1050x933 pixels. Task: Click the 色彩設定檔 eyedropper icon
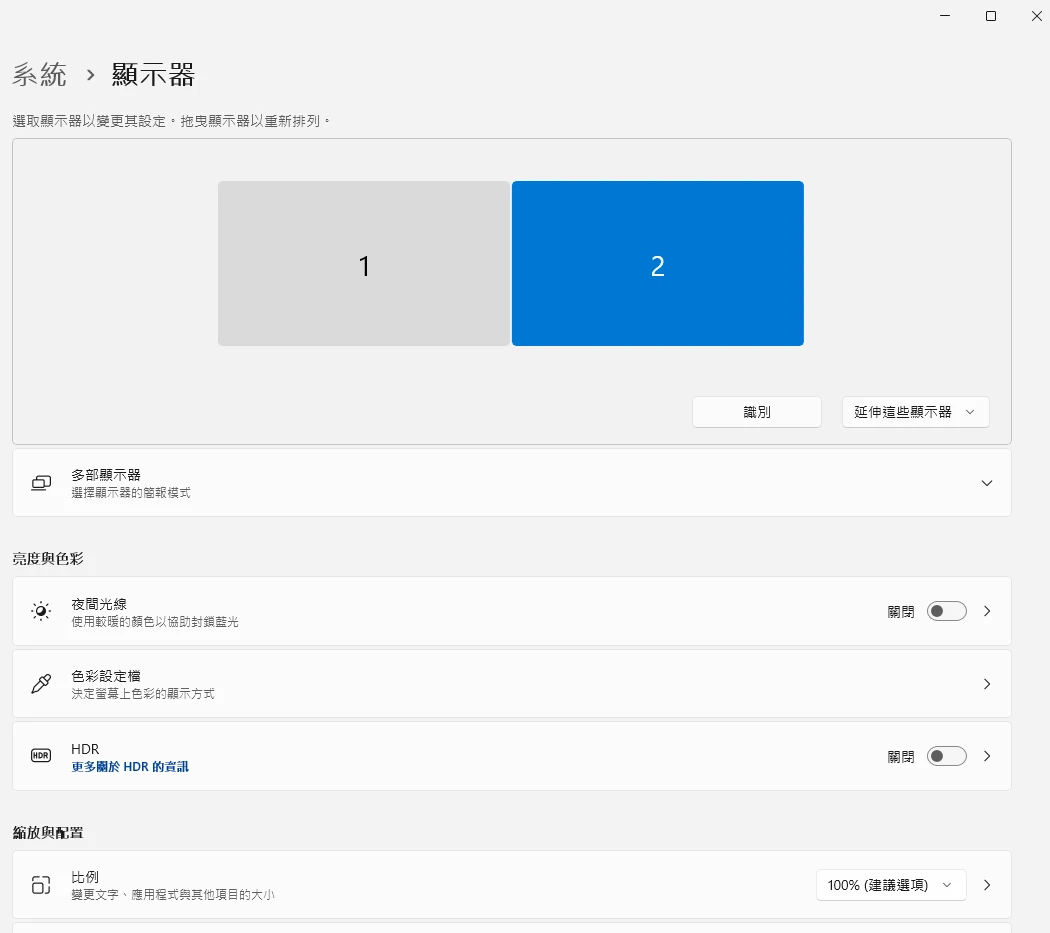tap(41, 684)
